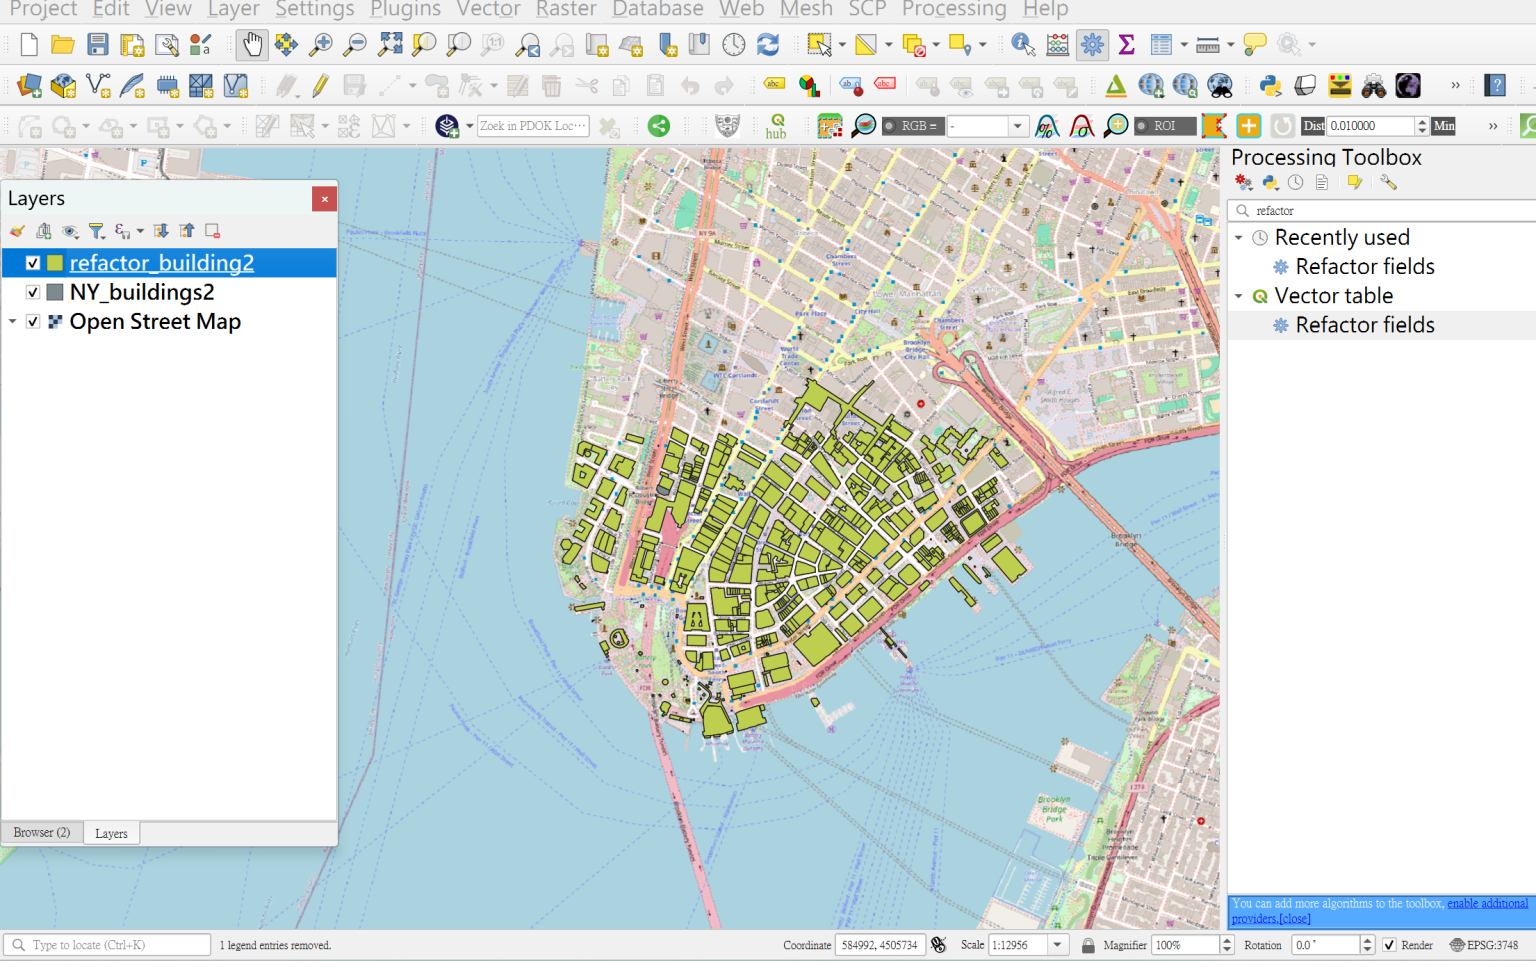Activate the Zoom In tool
This screenshot has width=1536, height=961.
pyautogui.click(x=320, y=44)
